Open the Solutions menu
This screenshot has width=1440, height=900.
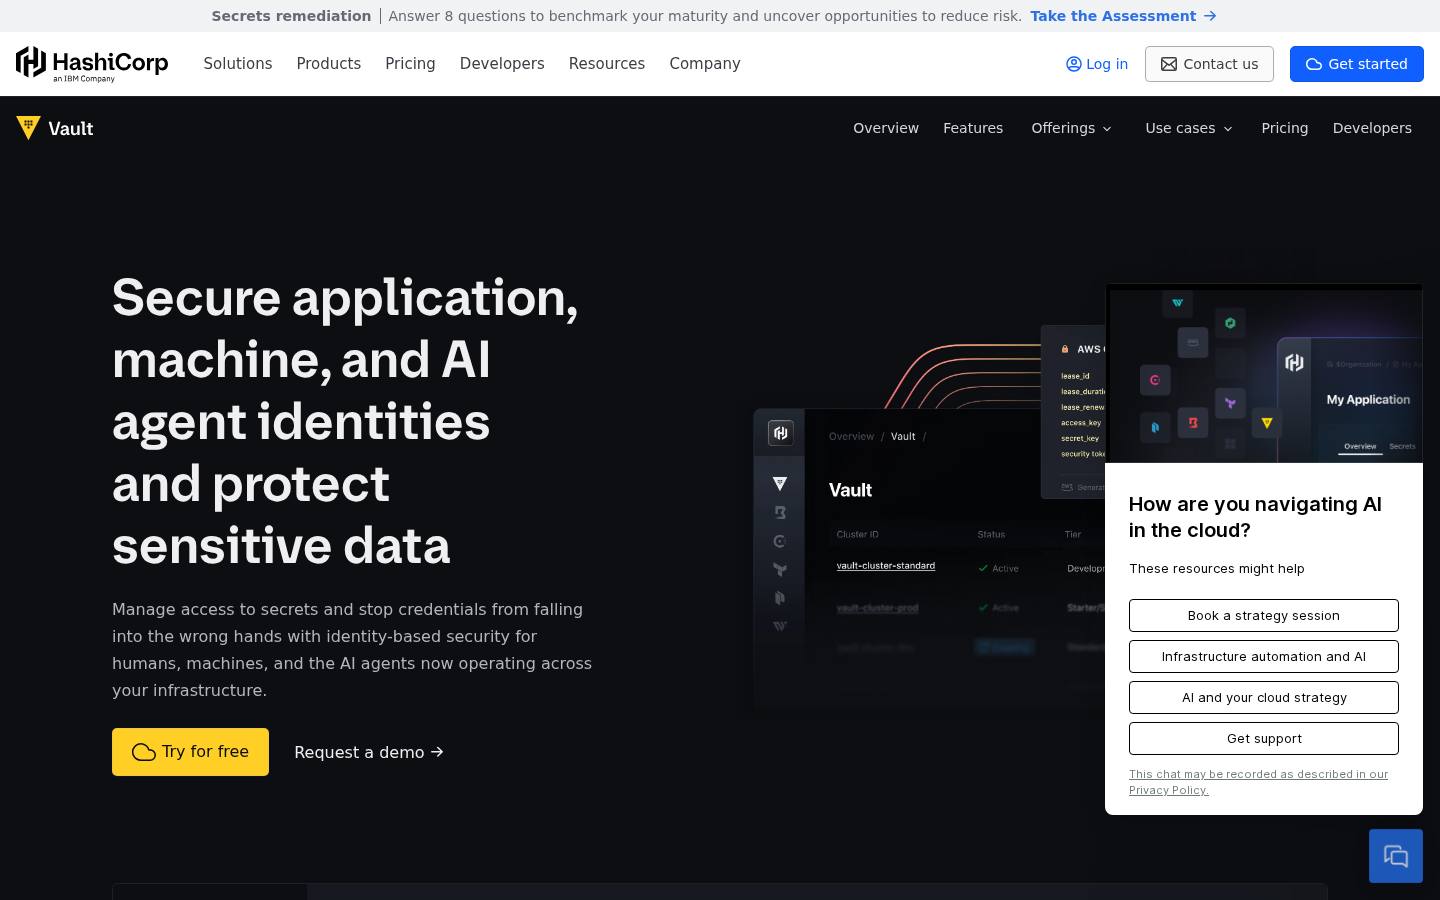tap(238, 63)
